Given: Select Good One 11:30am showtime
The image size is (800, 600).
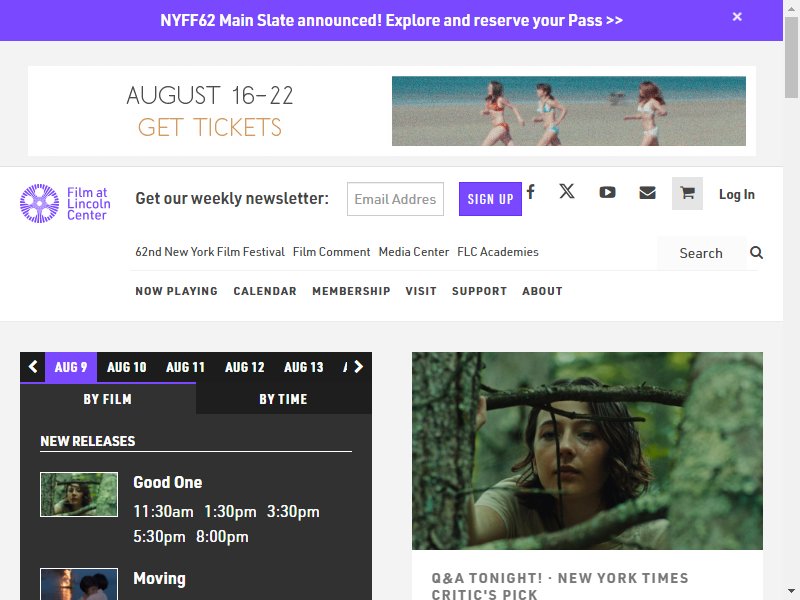Looking at the screenshot, I should (163, 512).
